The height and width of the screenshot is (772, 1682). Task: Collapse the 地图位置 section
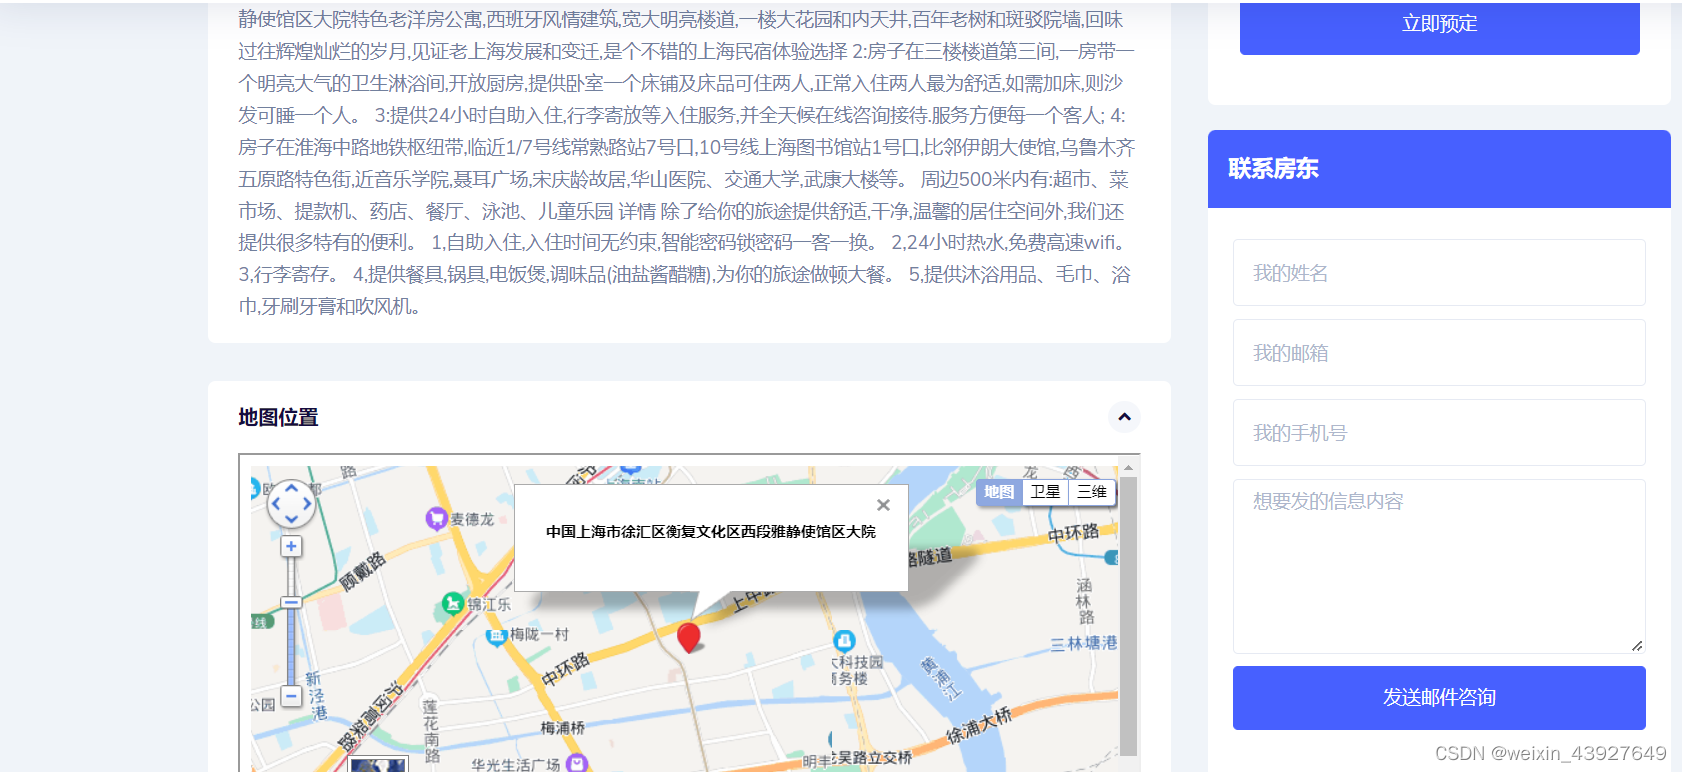(1124, 417)
